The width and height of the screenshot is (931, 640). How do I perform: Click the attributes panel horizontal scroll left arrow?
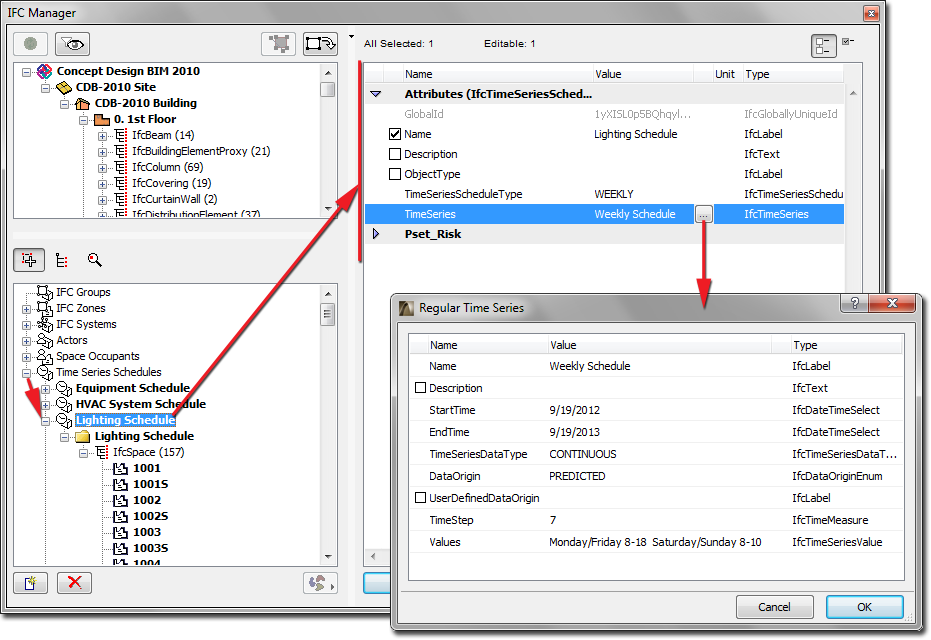pos(373,556)
